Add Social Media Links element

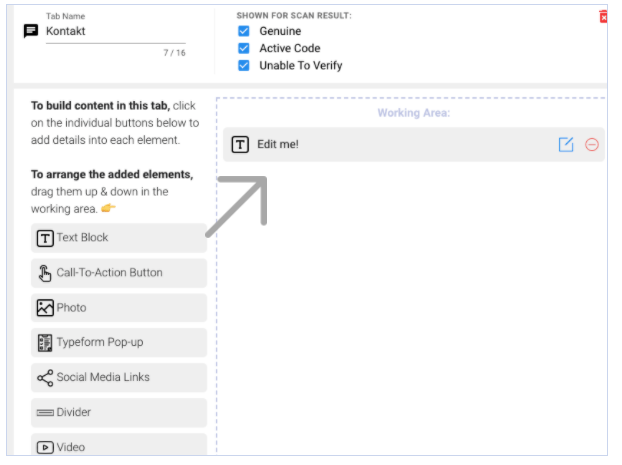pos(119,378)
